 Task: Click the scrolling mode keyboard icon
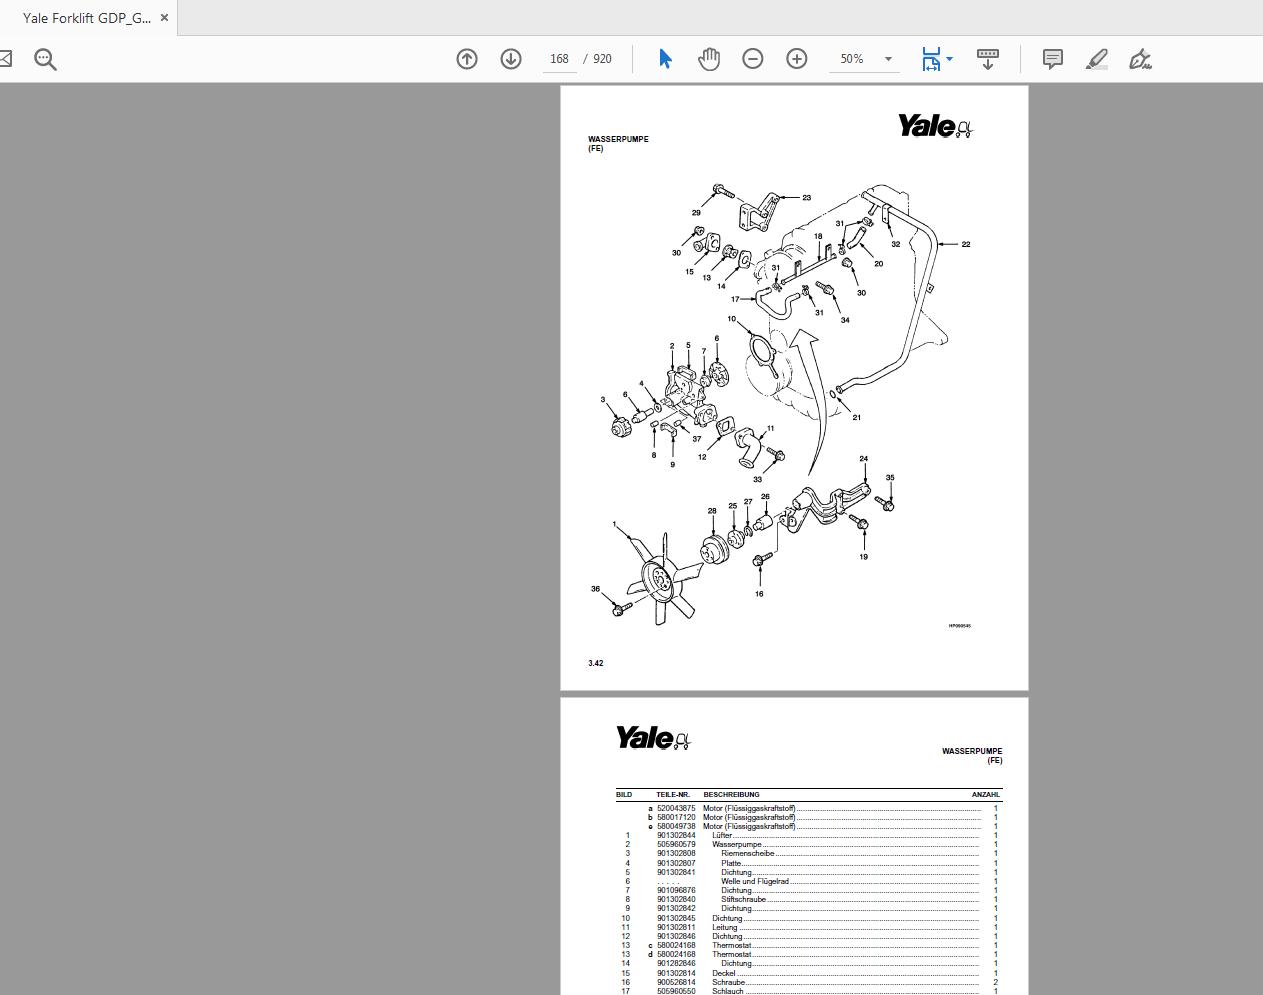(988, 59)
